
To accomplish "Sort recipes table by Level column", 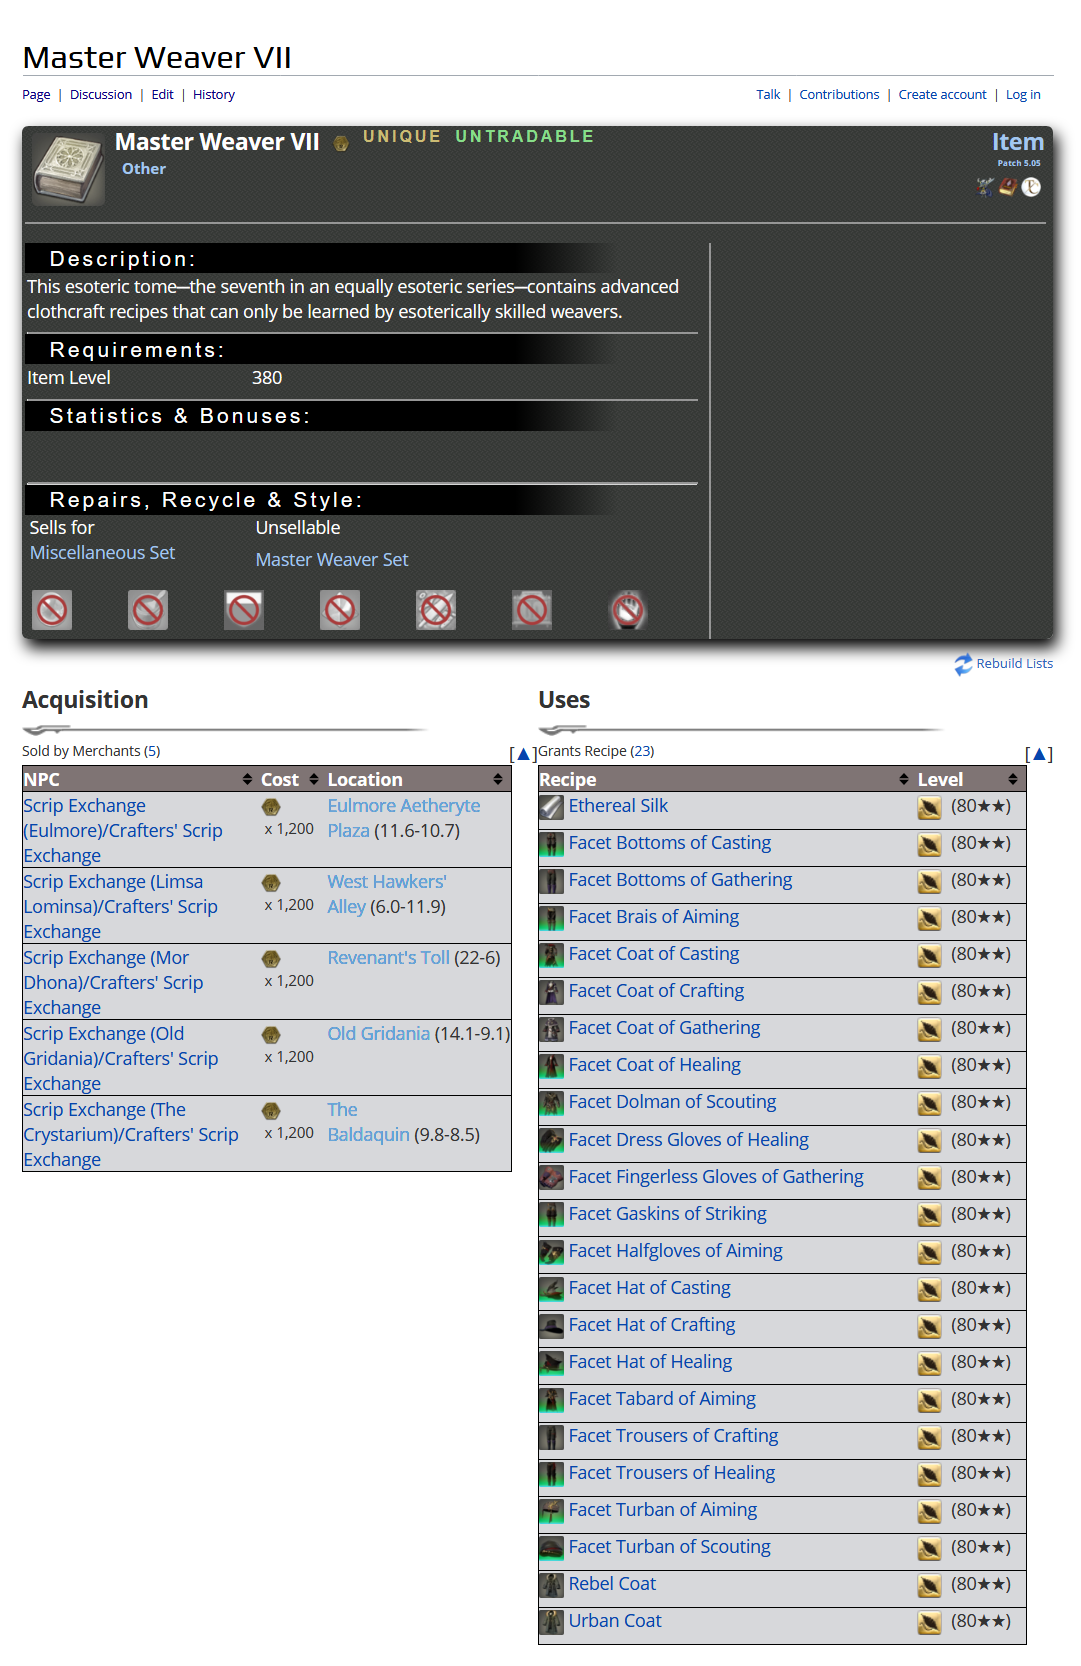I will [x=1012, y=779].
